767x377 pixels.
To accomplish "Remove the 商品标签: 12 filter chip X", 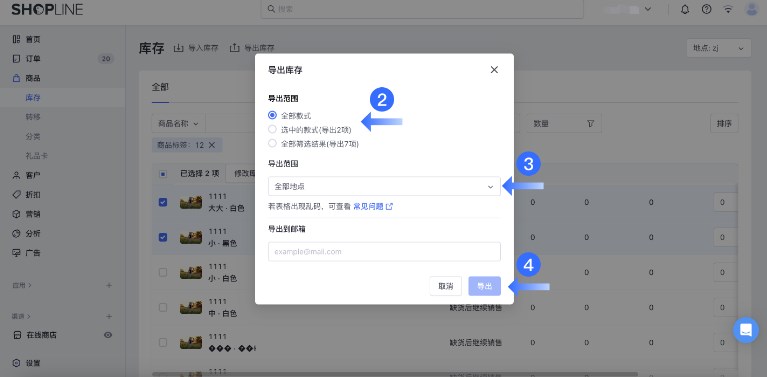I will tap(212, 145).
